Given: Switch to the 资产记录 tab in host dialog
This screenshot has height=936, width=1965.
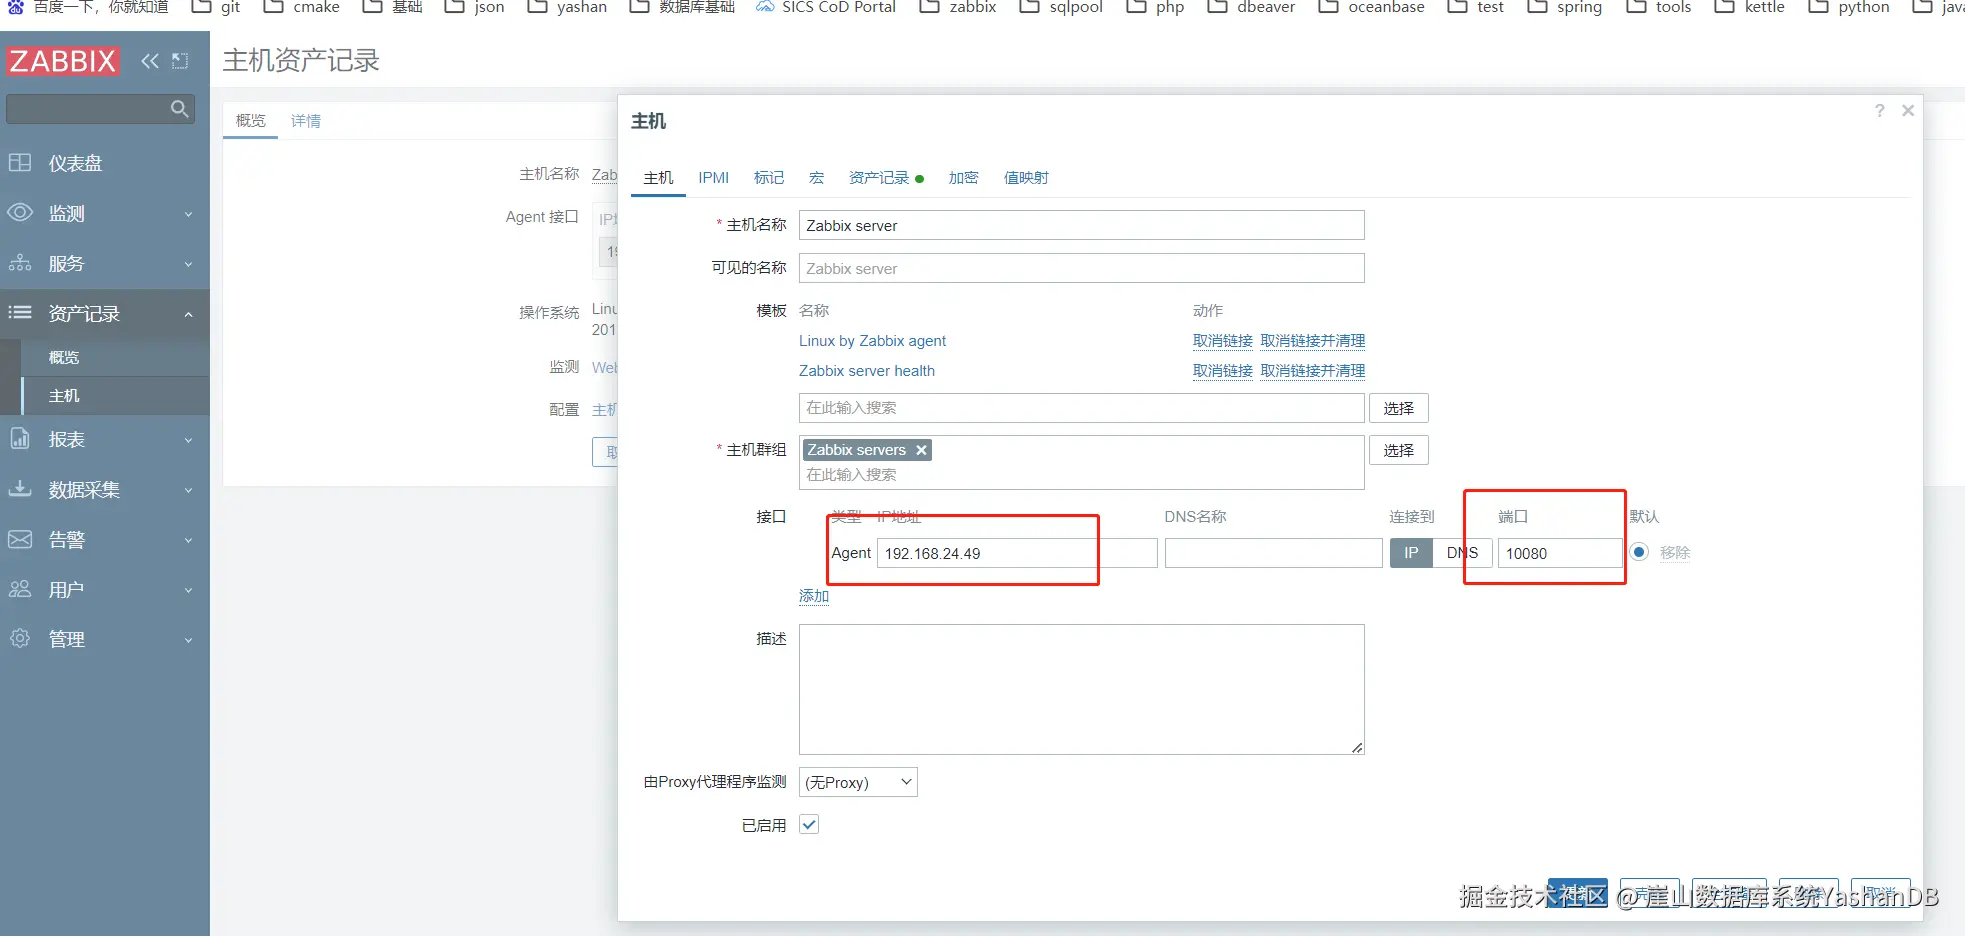Looking at the screenshot, I should coord(886,178).
